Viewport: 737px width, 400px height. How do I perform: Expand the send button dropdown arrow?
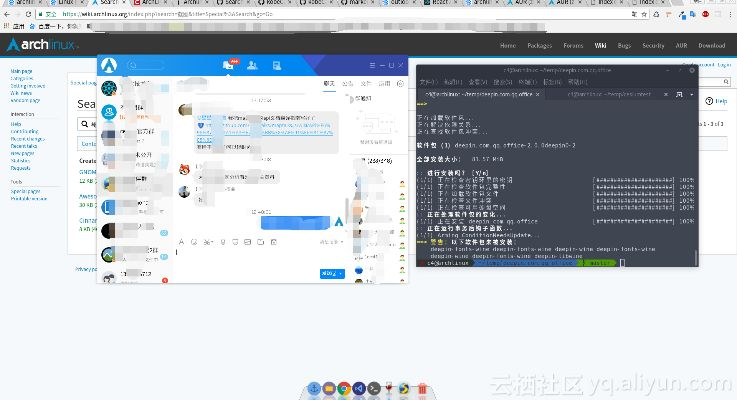click(x=345, y=273)
